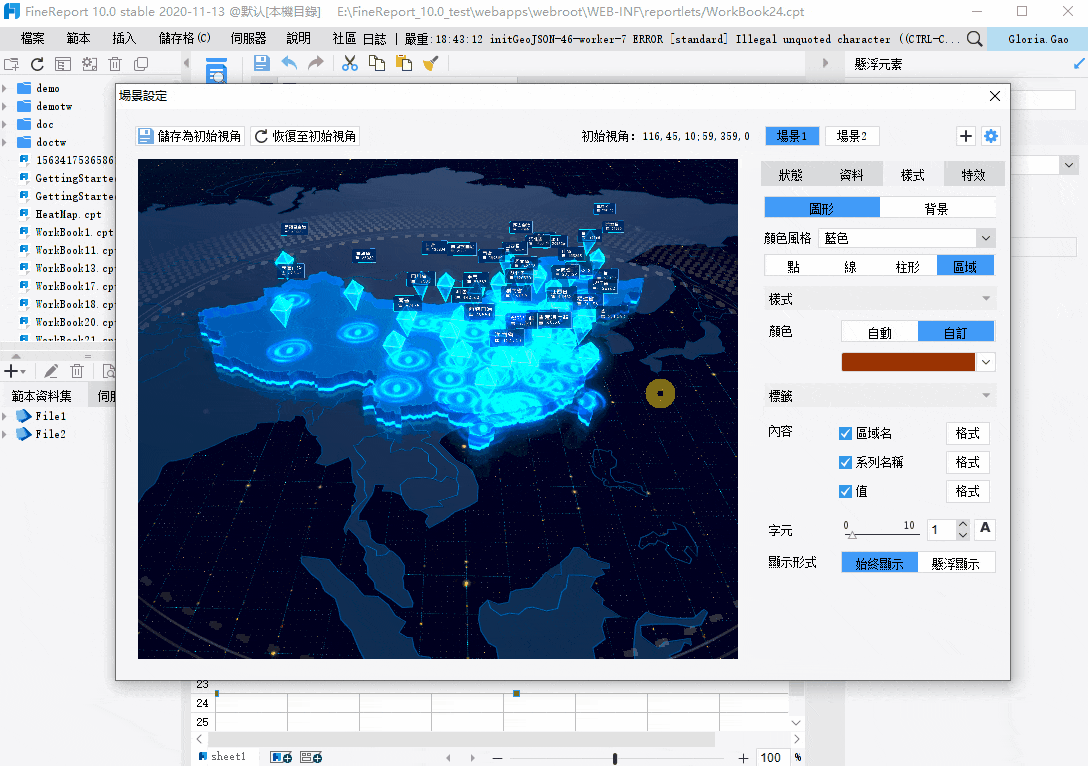Click the brown custom color swatch
1088x766 pixels.
[x=908, y=362]
